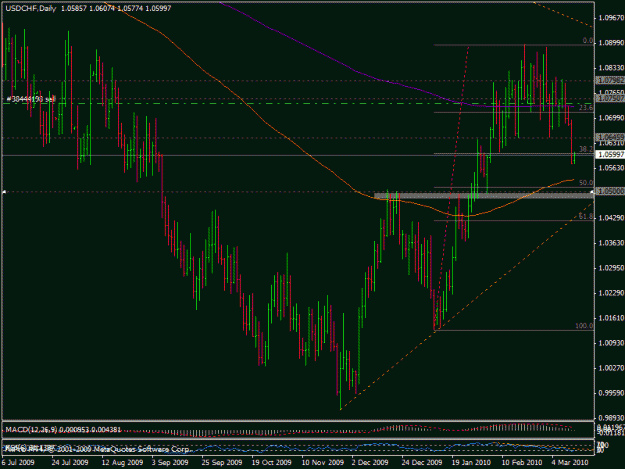Click the 24 Dec 2009 date label
Screen dimensions: 625x469
coord(422,463)
